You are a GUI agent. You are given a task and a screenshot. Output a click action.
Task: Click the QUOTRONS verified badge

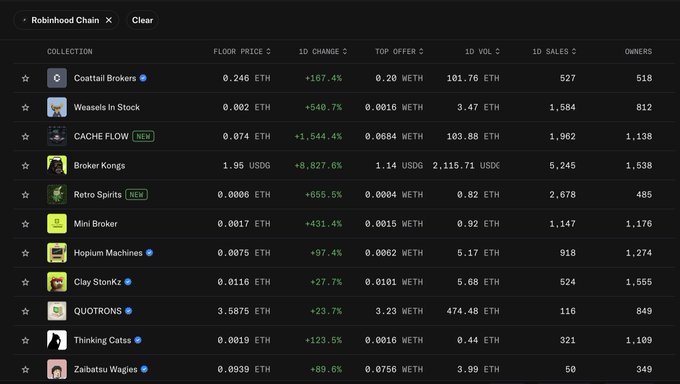[x=128, y=311]
